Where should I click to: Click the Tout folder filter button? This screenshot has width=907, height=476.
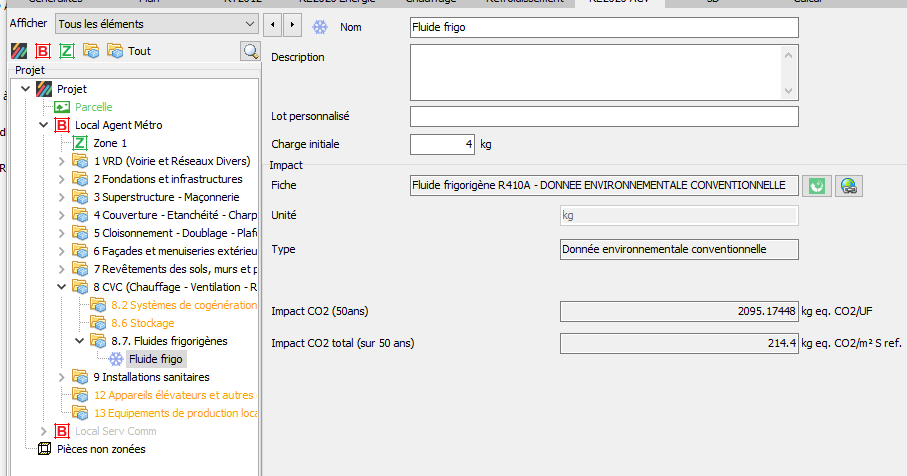click(130, 50)
